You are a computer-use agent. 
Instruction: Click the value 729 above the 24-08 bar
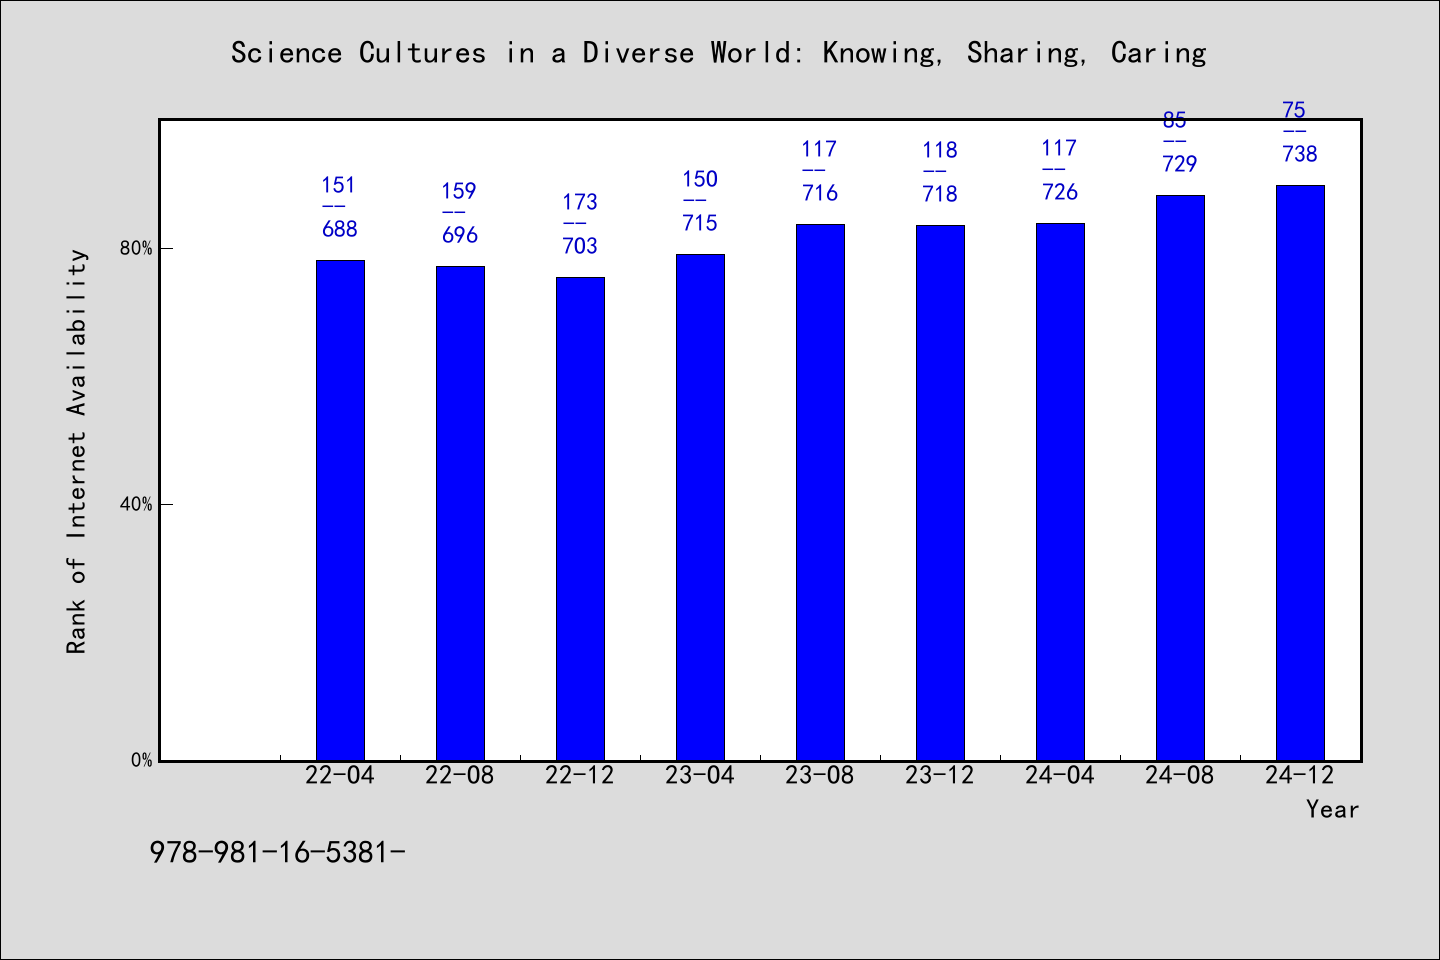click(1180, 164)
